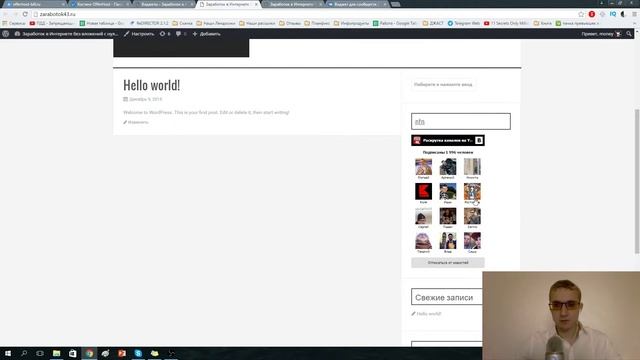Open the new tab button
This screenshot has width=640, height=360.
[395, 4]
